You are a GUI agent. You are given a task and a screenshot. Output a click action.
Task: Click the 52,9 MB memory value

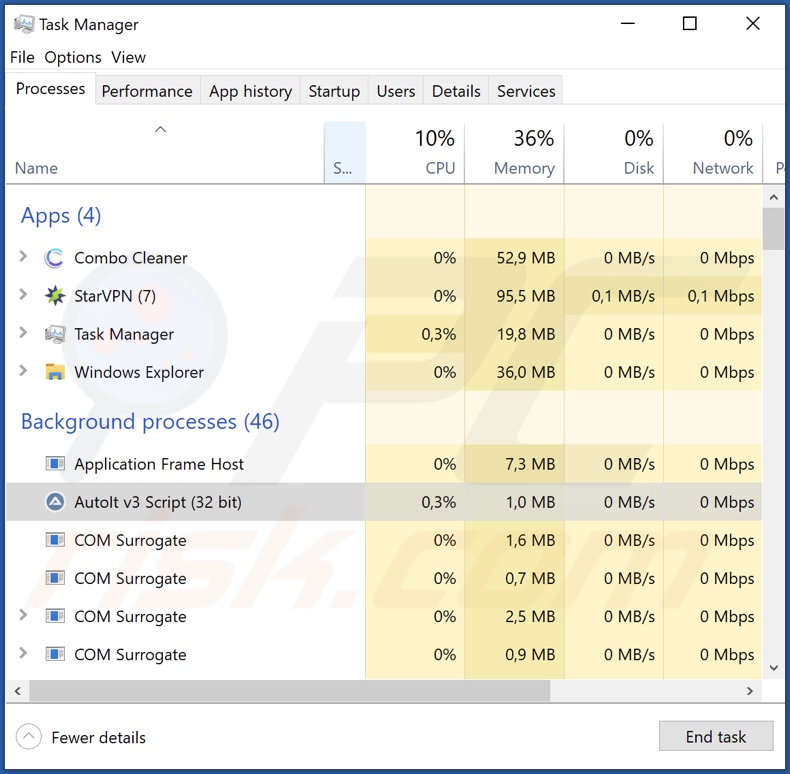point(525,258)
